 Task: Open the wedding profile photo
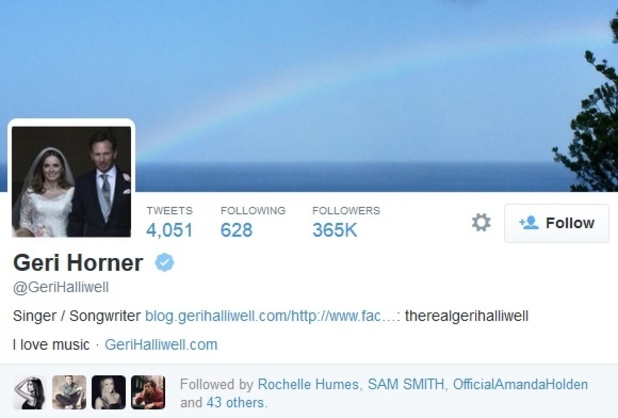point(71,181)
